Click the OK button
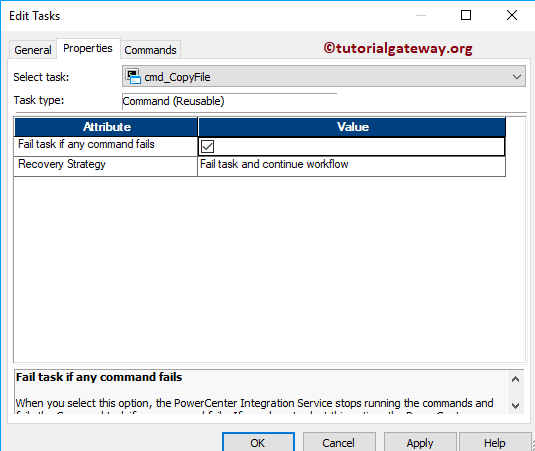This screenshot has width=535, height=451. [258, 442]
